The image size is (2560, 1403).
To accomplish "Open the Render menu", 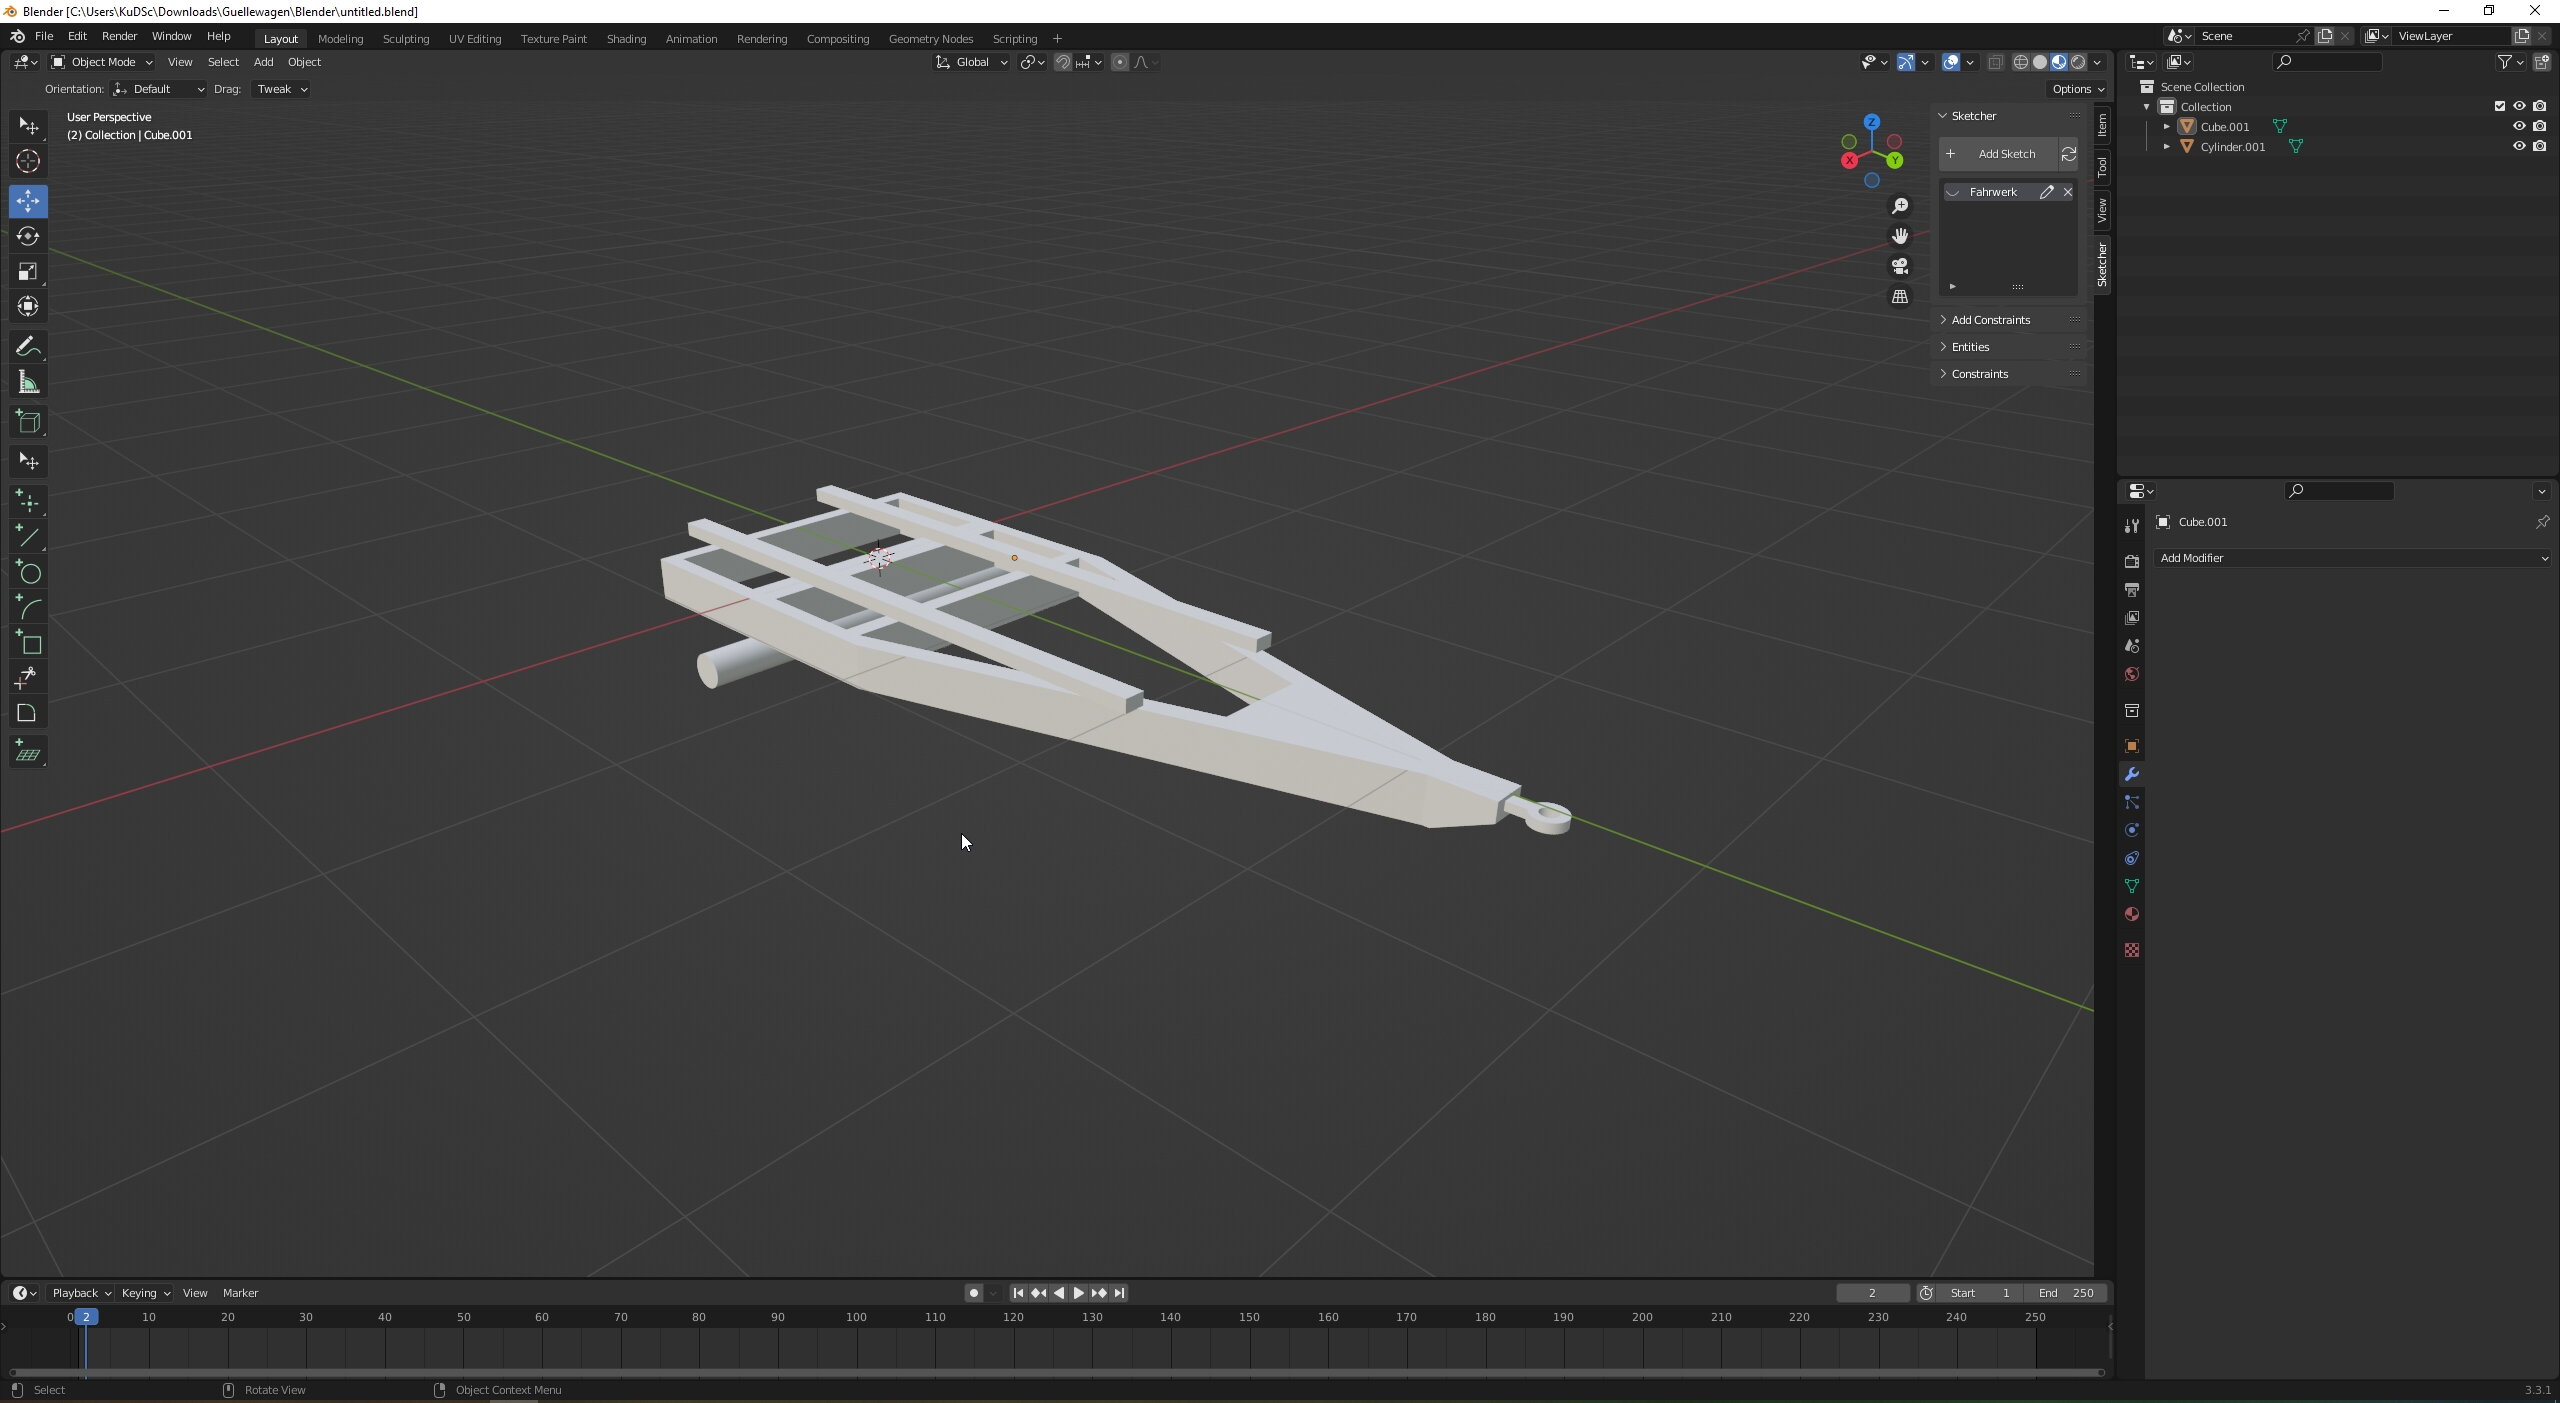I will pyautogui.click(x=119, y=36).
